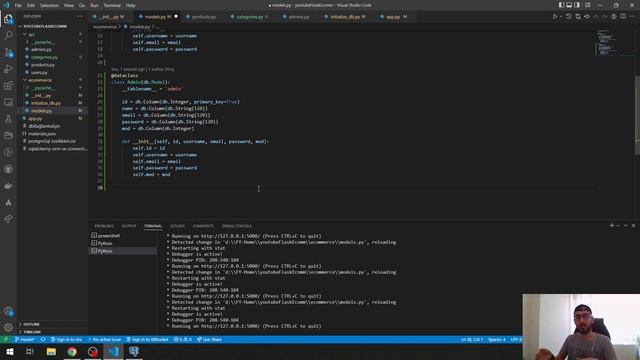The height and width of the screenshot is (360, 640).
Task: Open the Testing flask view
Action: [8, 119]
